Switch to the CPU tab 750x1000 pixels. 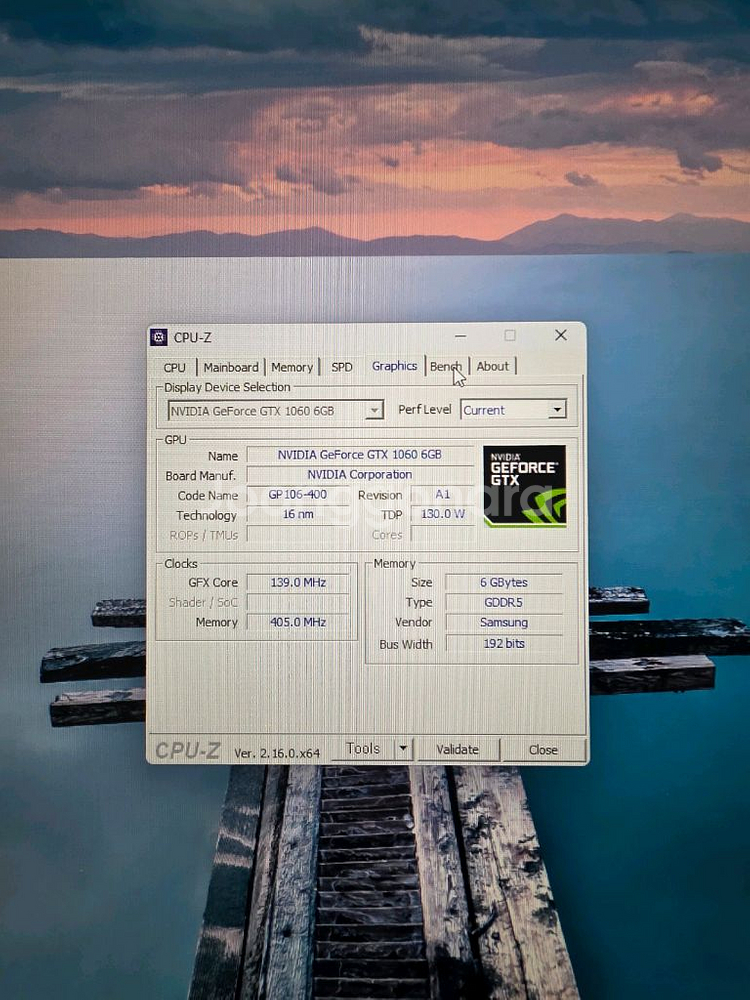pyautogui.click(x=175, y=367)
